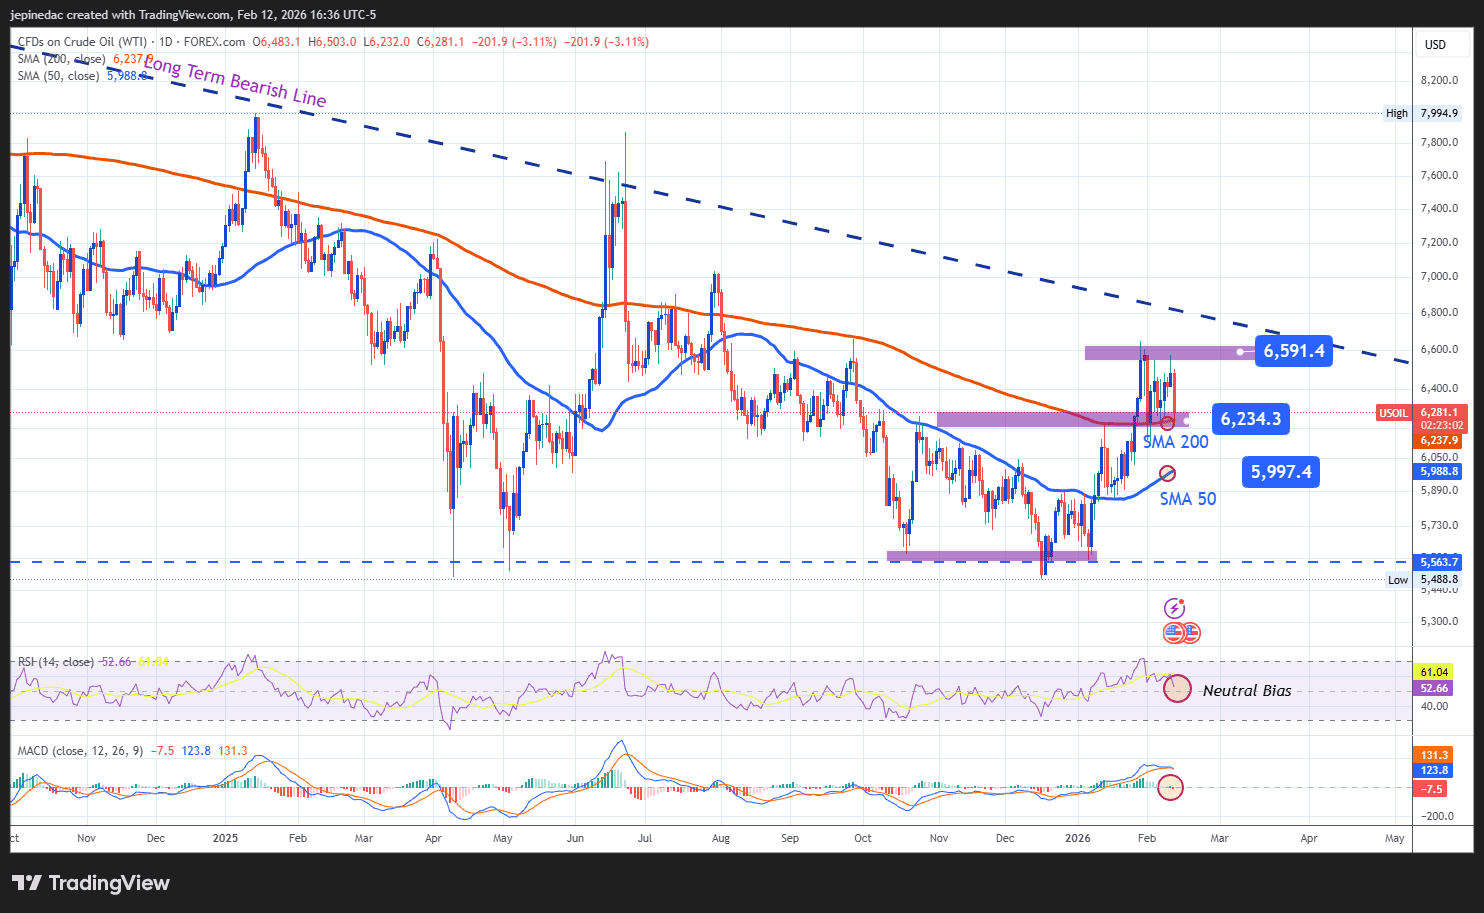1484x913 pixels.
Task: Click the RSI circle beside Neutral Bias
Action: [x=1178, y=689]
